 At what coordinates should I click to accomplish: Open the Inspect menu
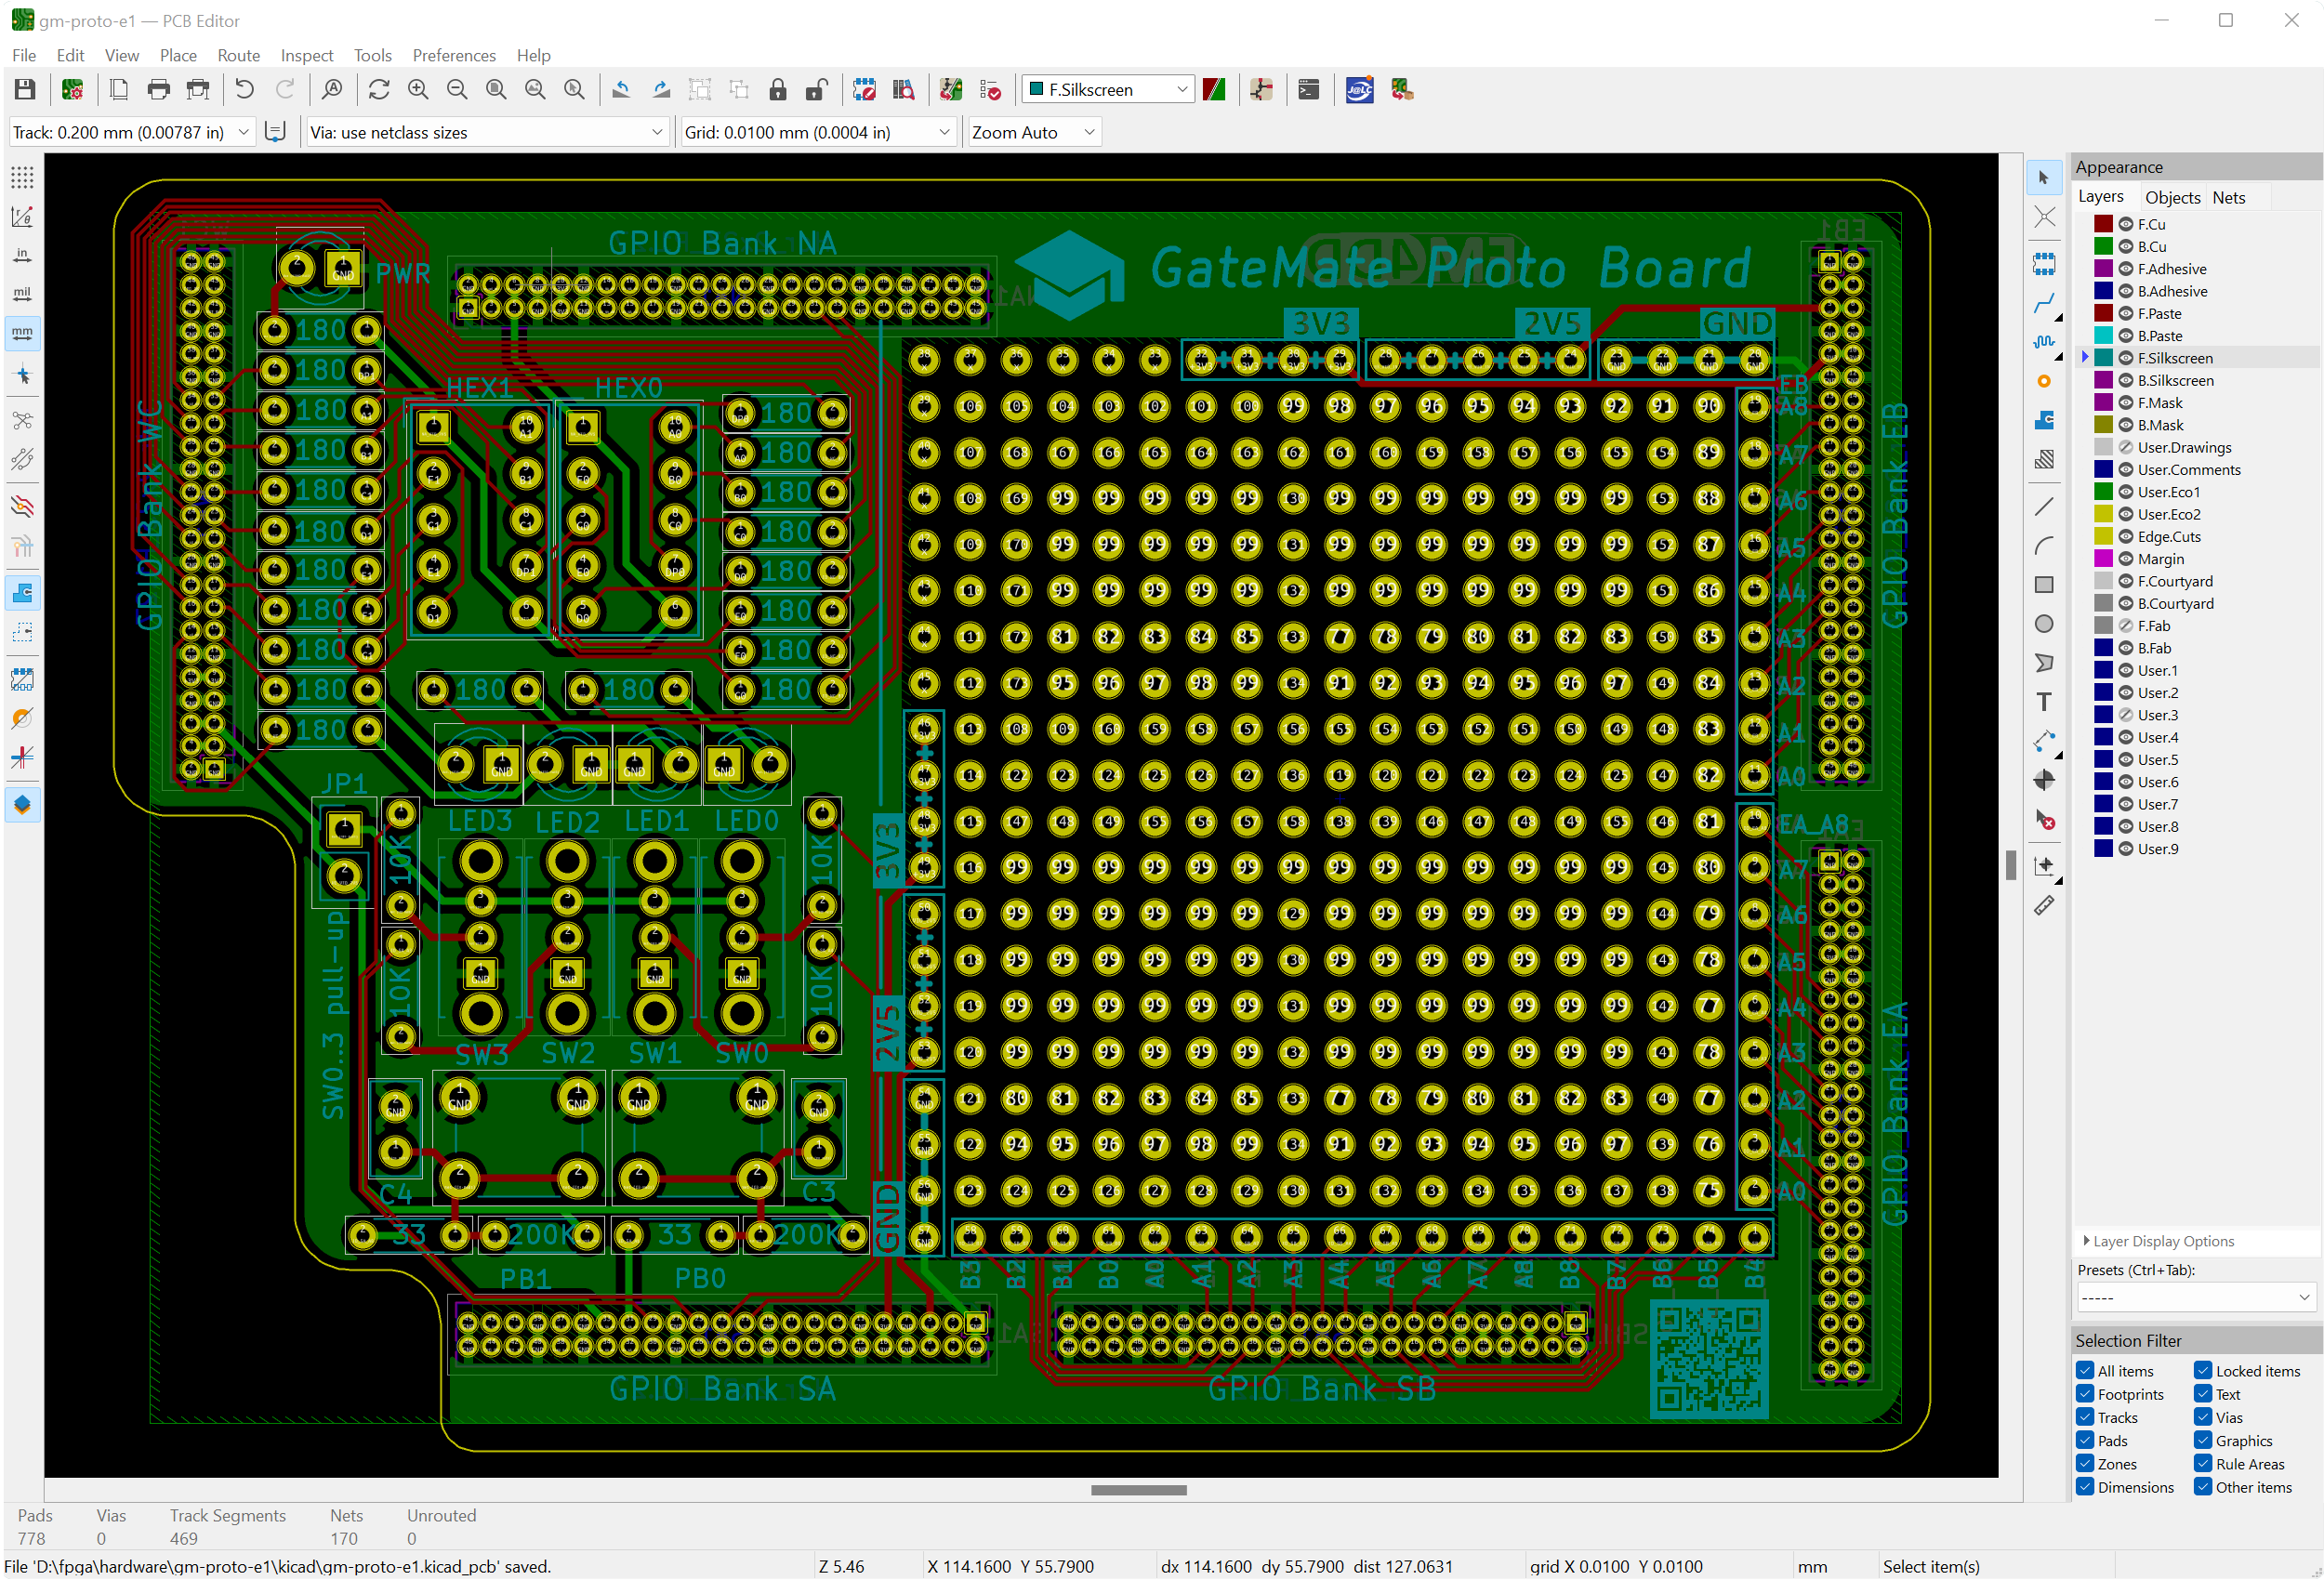pos(306,55)
